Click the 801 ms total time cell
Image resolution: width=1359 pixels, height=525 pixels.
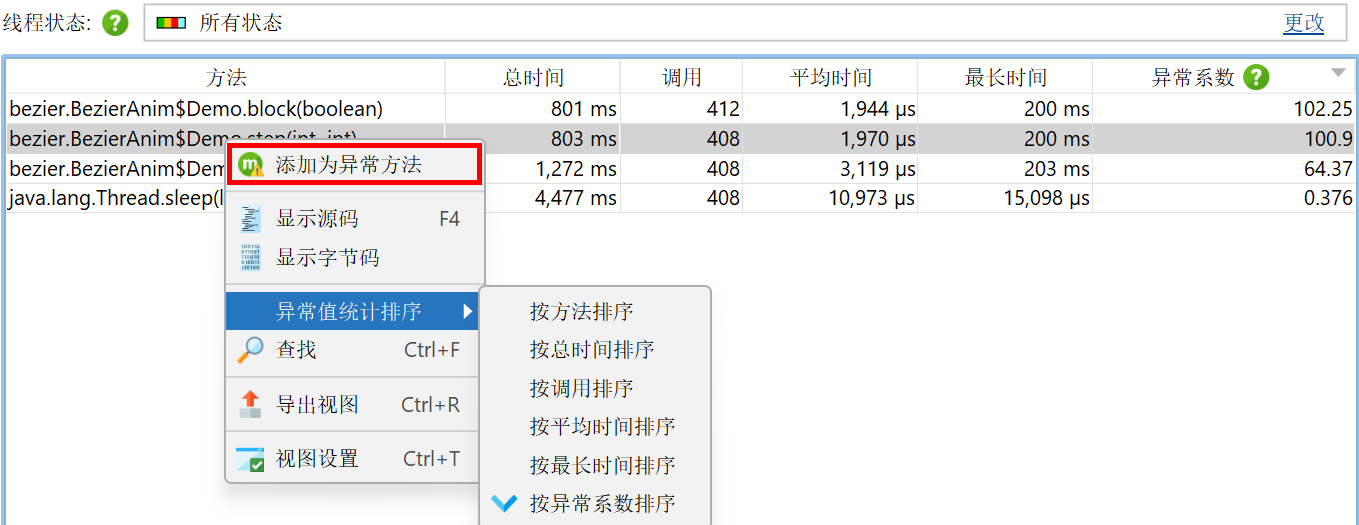pos(533,109)
